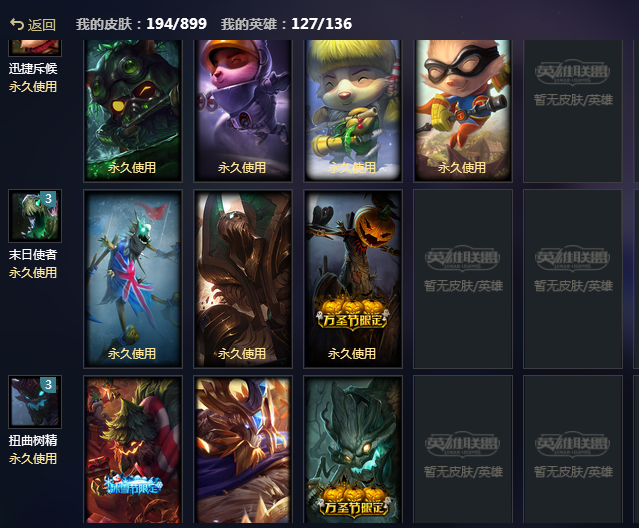This screenshot has height=528, width=639.
Task: Open the Union Jack scarecrow skin card
Action: tap(133, 279)
